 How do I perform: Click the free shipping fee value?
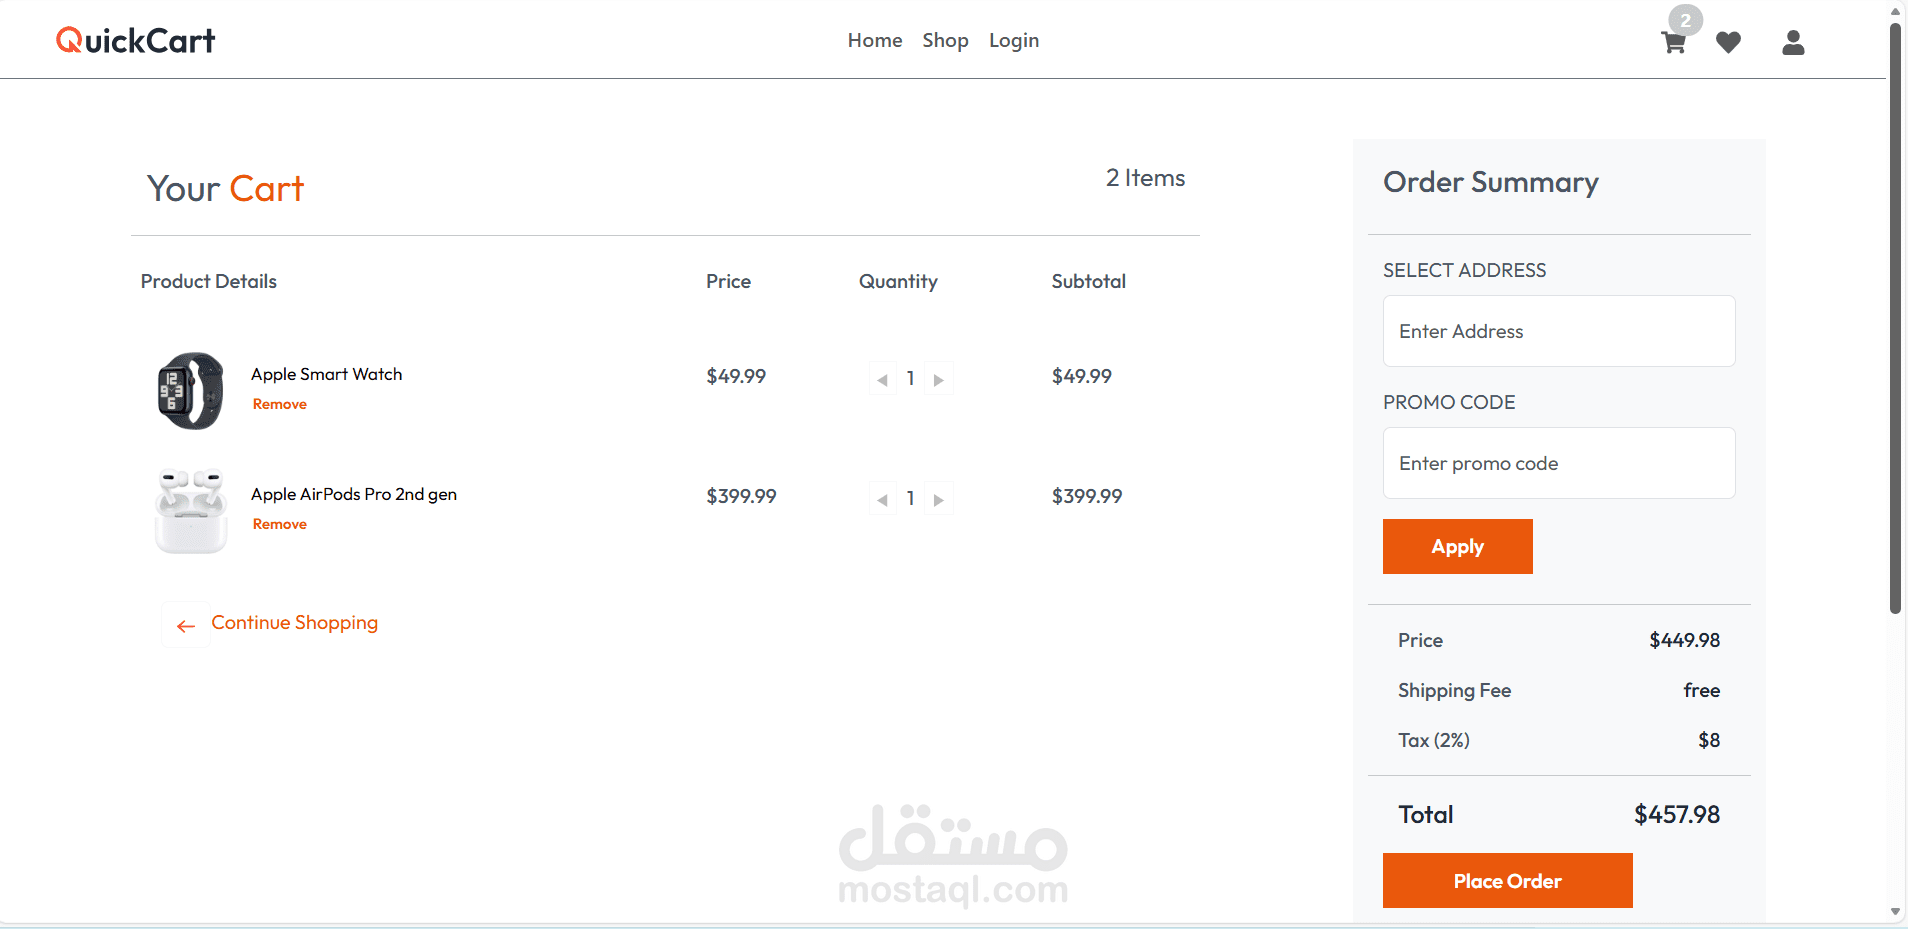[1702, 690]
